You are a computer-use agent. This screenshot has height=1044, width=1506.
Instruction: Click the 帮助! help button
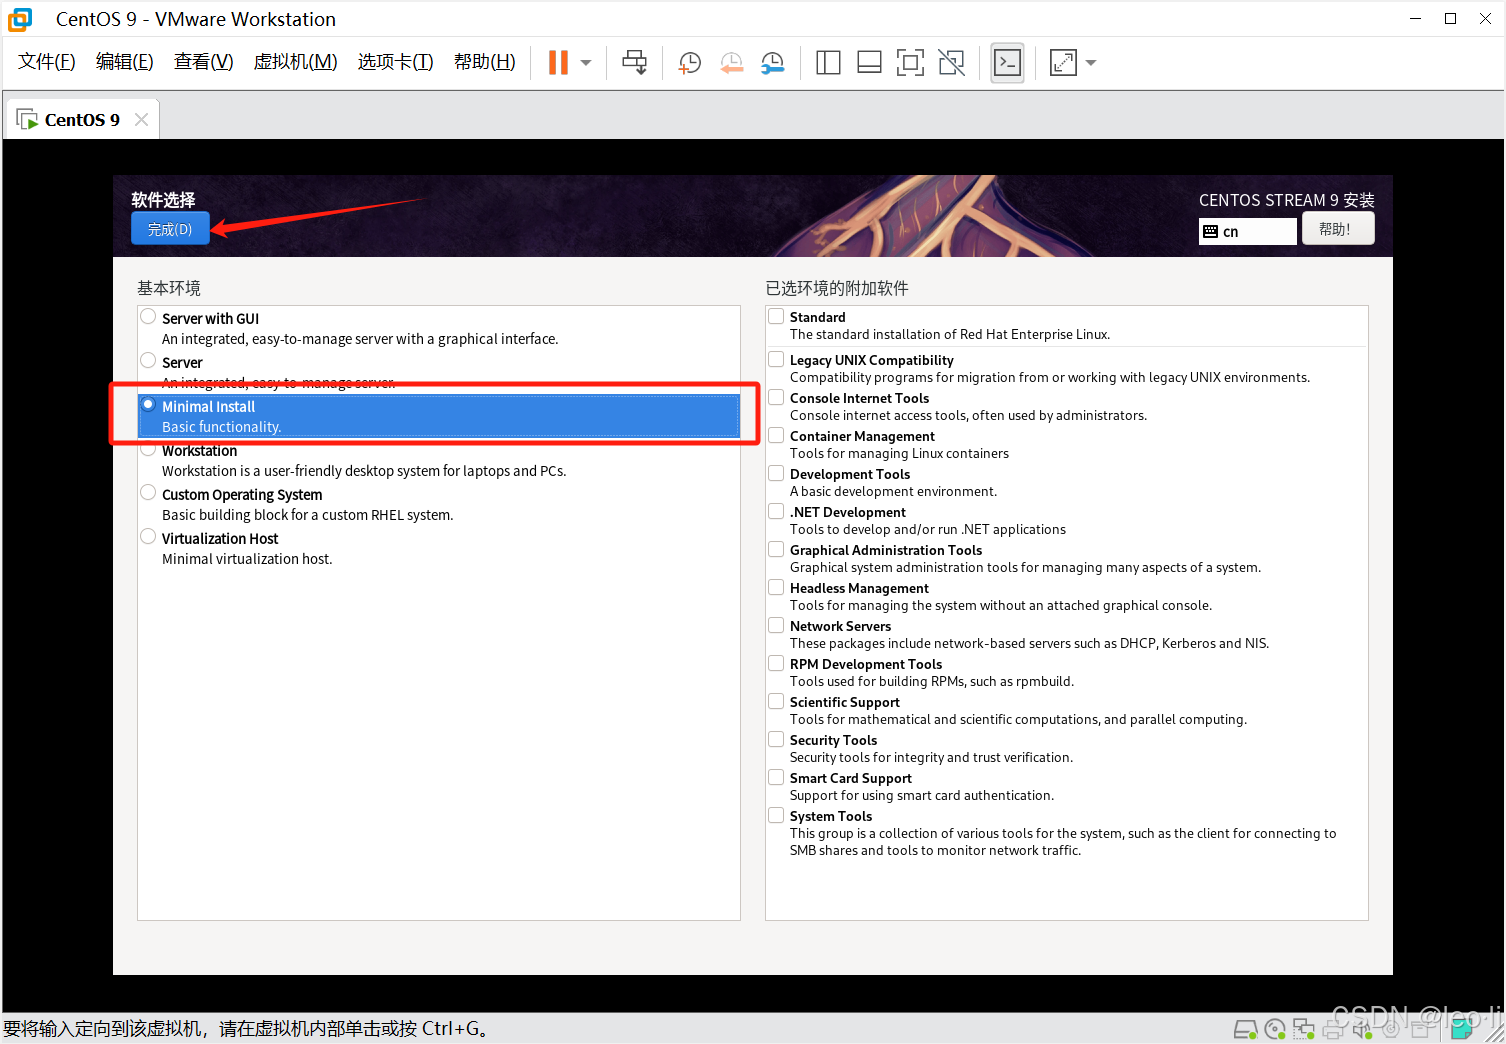(x=1338, y=229)
